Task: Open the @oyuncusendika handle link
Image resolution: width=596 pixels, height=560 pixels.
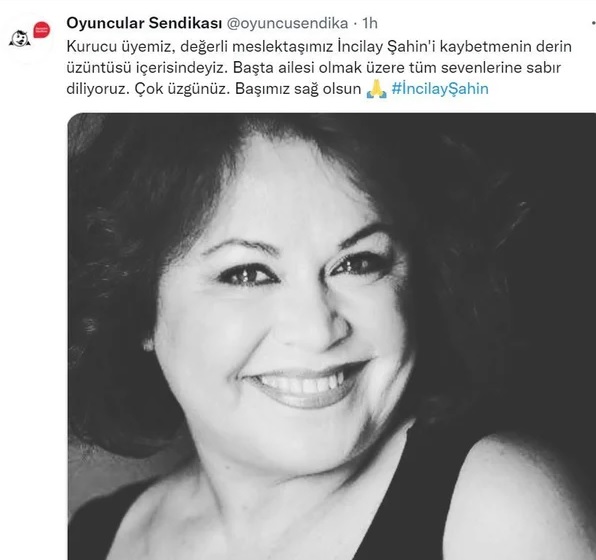Action: click(x=287, y=24)
